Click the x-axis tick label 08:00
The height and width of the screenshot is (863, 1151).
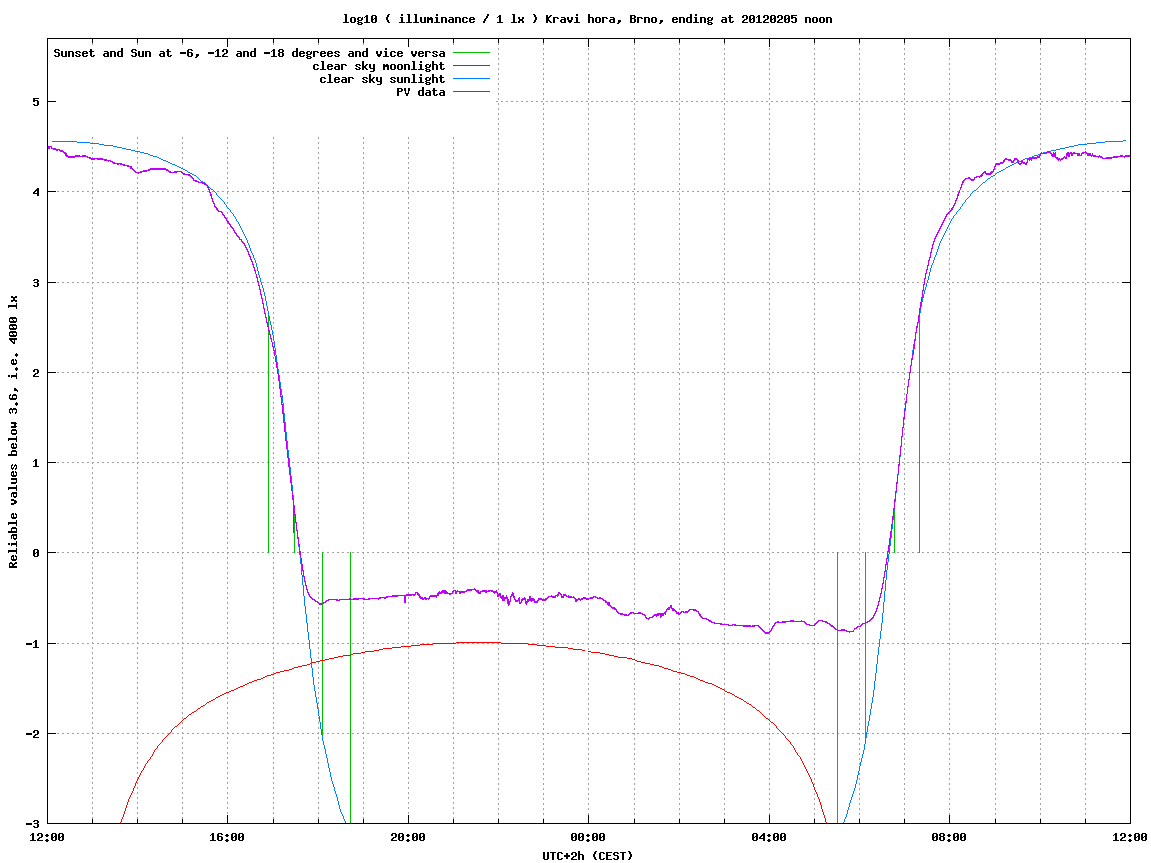coord(949,837)
